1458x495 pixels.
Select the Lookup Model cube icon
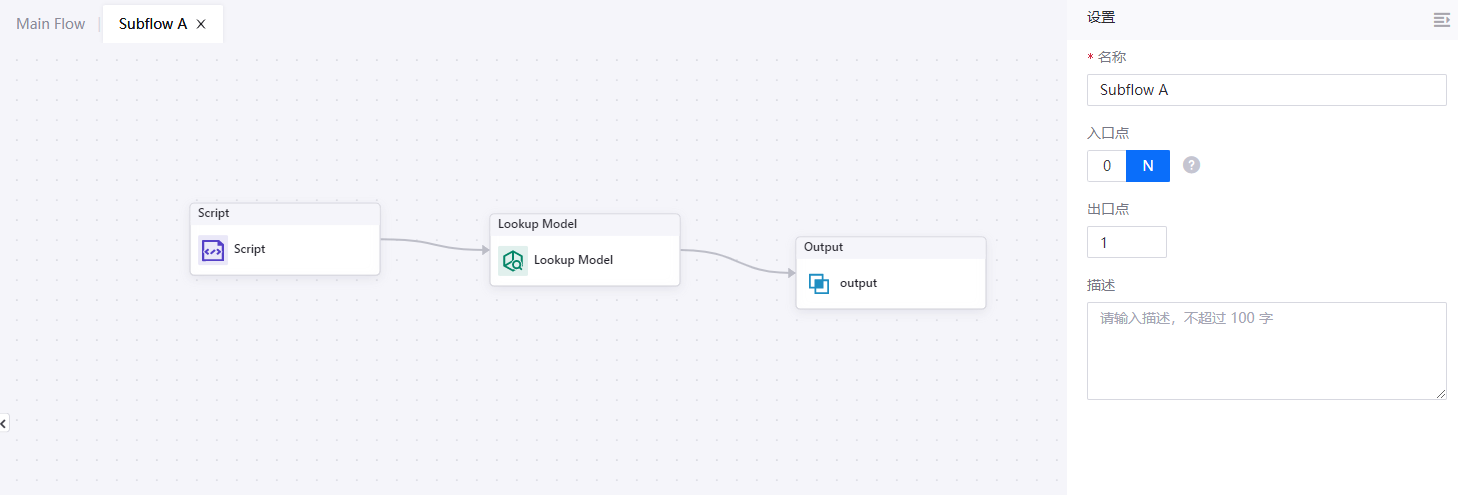513,260
